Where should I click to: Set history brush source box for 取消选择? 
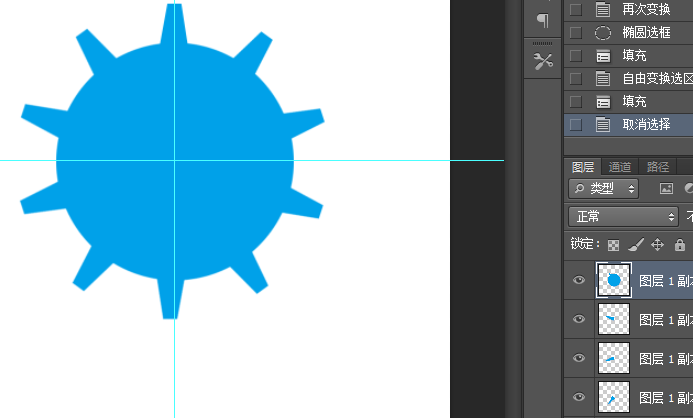[575, 125]
